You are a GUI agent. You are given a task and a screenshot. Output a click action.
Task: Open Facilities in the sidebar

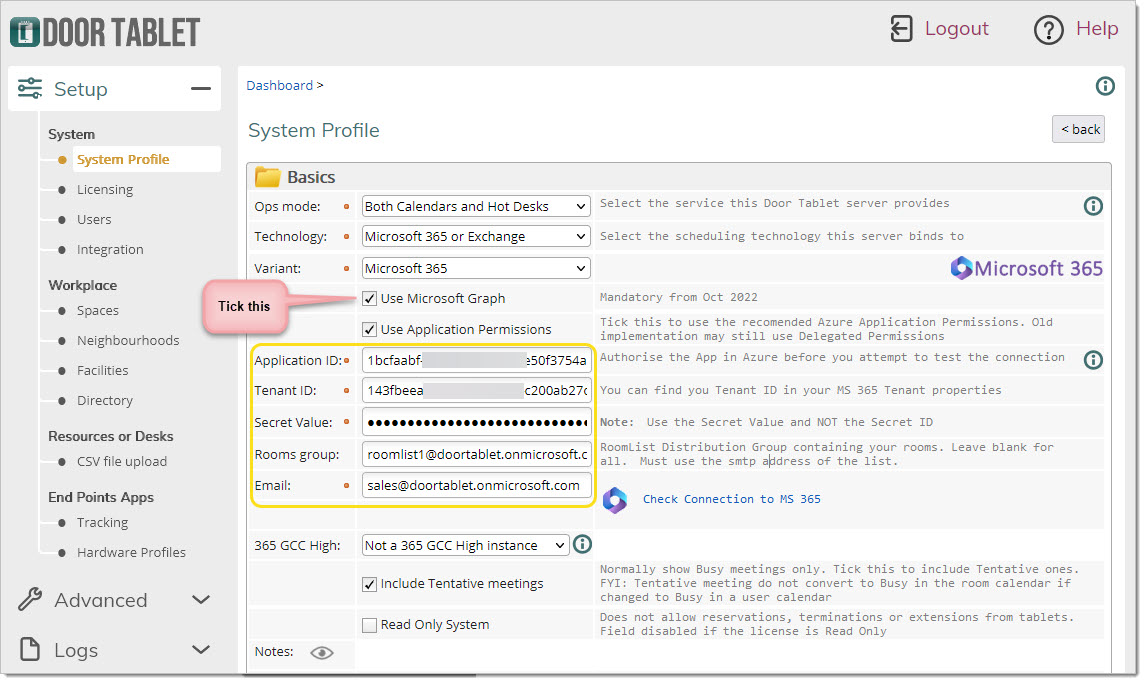102,371
